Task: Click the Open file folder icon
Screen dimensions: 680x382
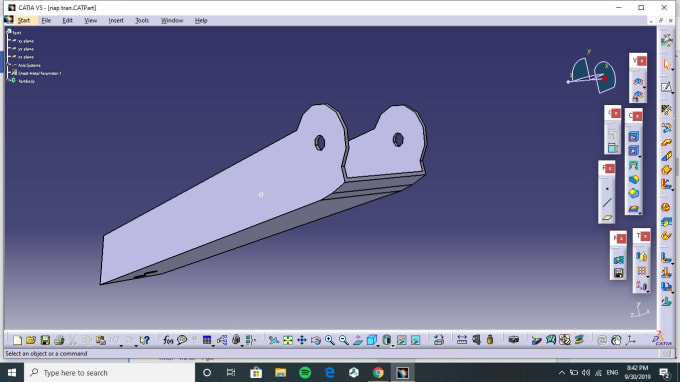Action: click(31, 340)
